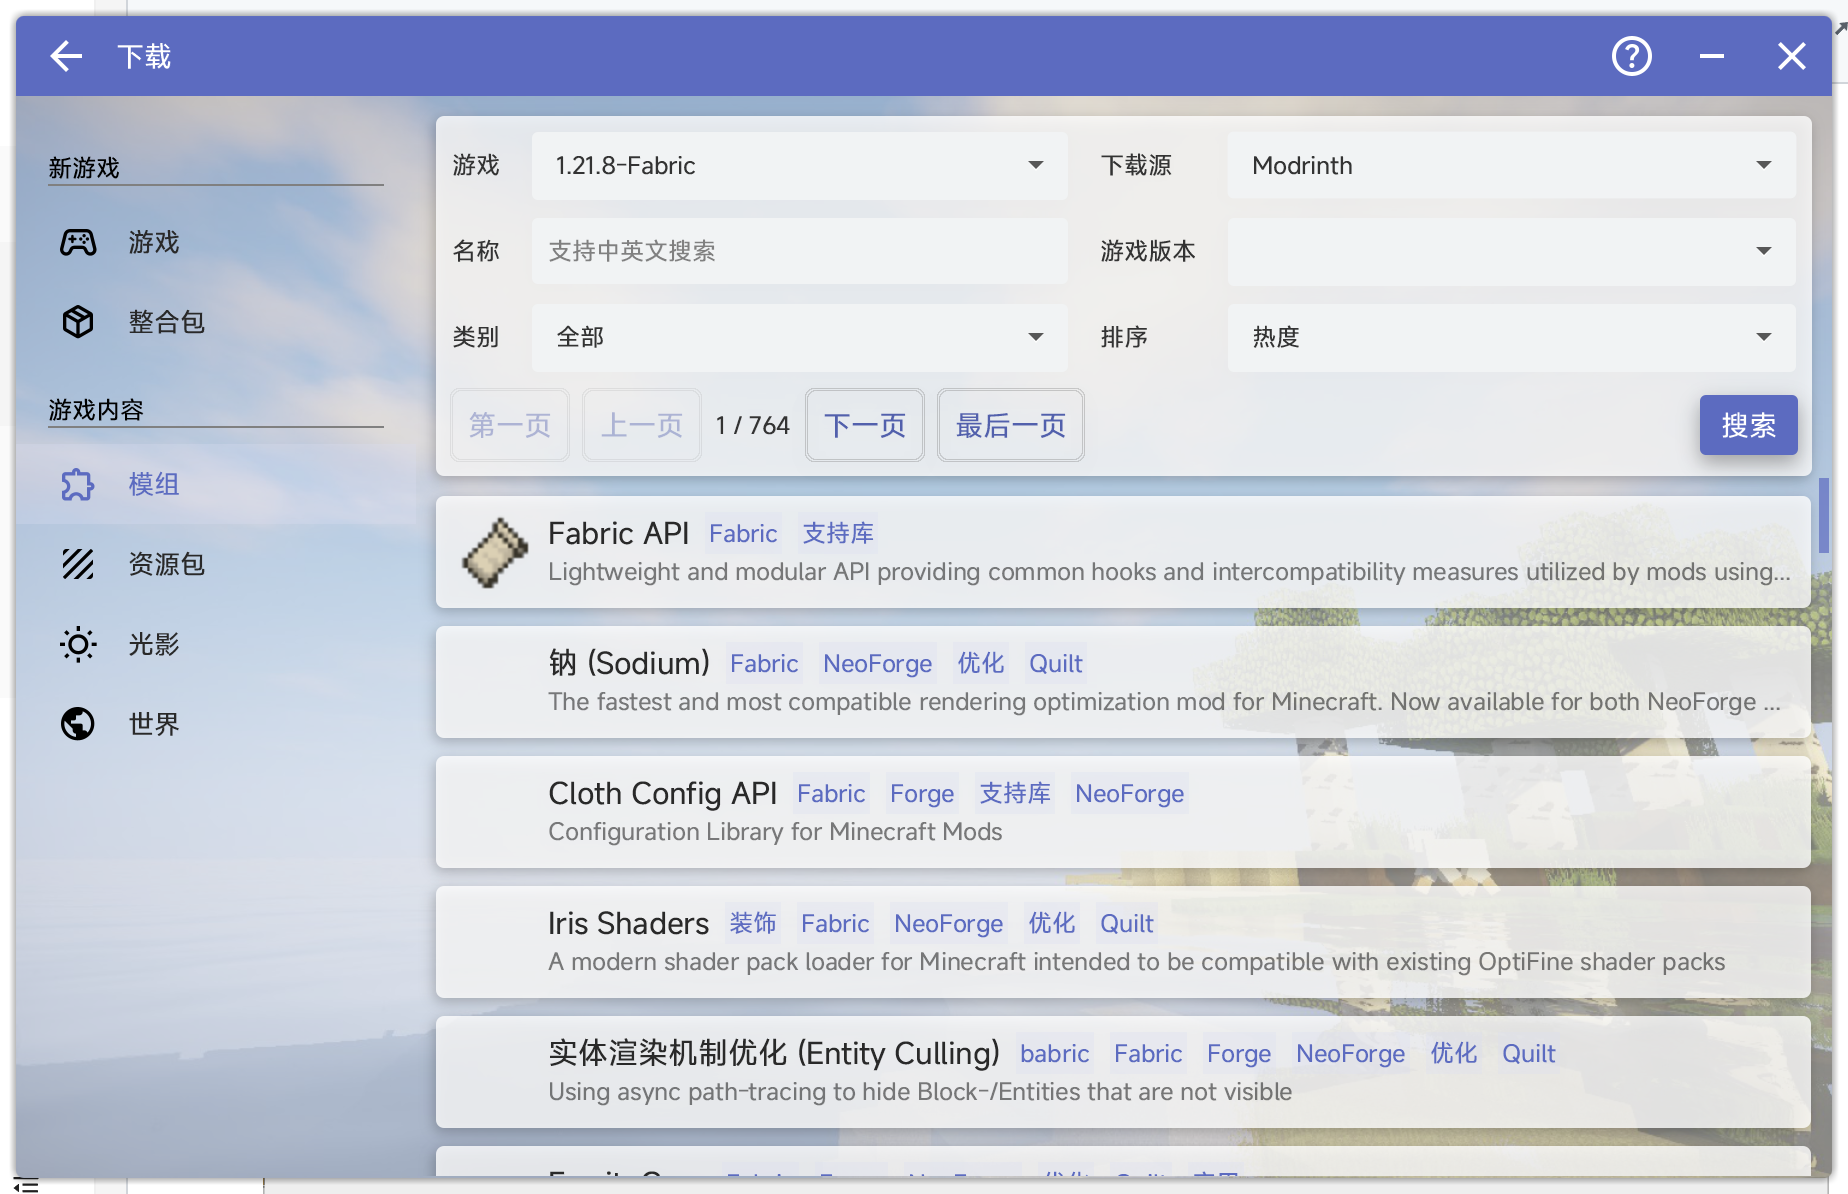Select the gamepad icon for 游戏
The height and width of the screenshot is (1194, 1848).
click(x=77, y=242)
